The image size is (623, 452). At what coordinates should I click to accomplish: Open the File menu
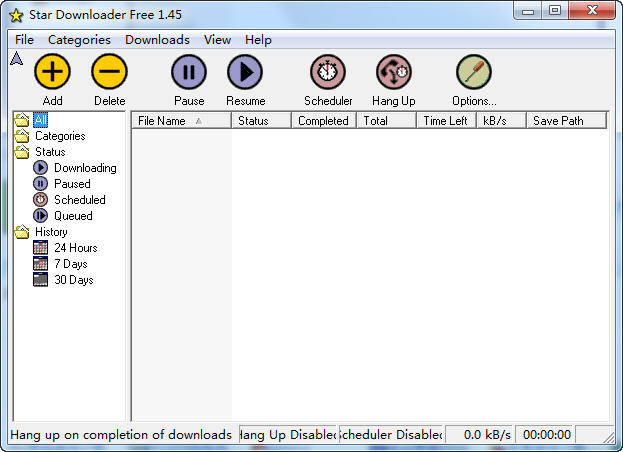tap(24, 40)
